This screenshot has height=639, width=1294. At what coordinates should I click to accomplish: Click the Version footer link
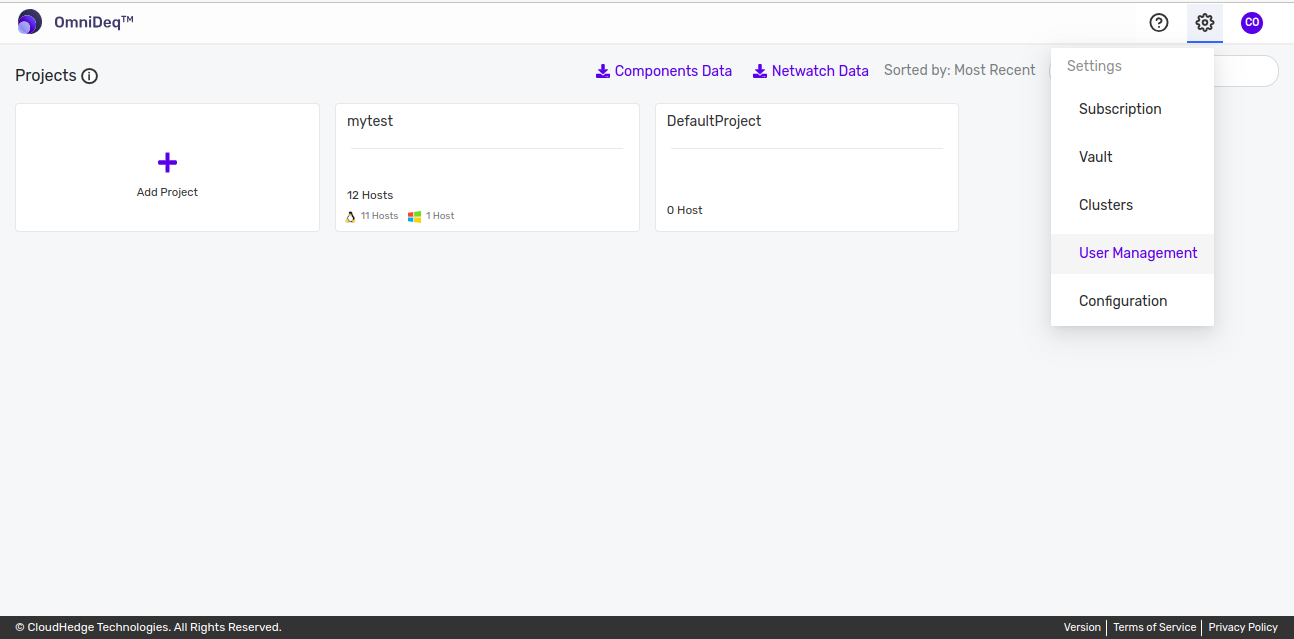pos(1082,627)
